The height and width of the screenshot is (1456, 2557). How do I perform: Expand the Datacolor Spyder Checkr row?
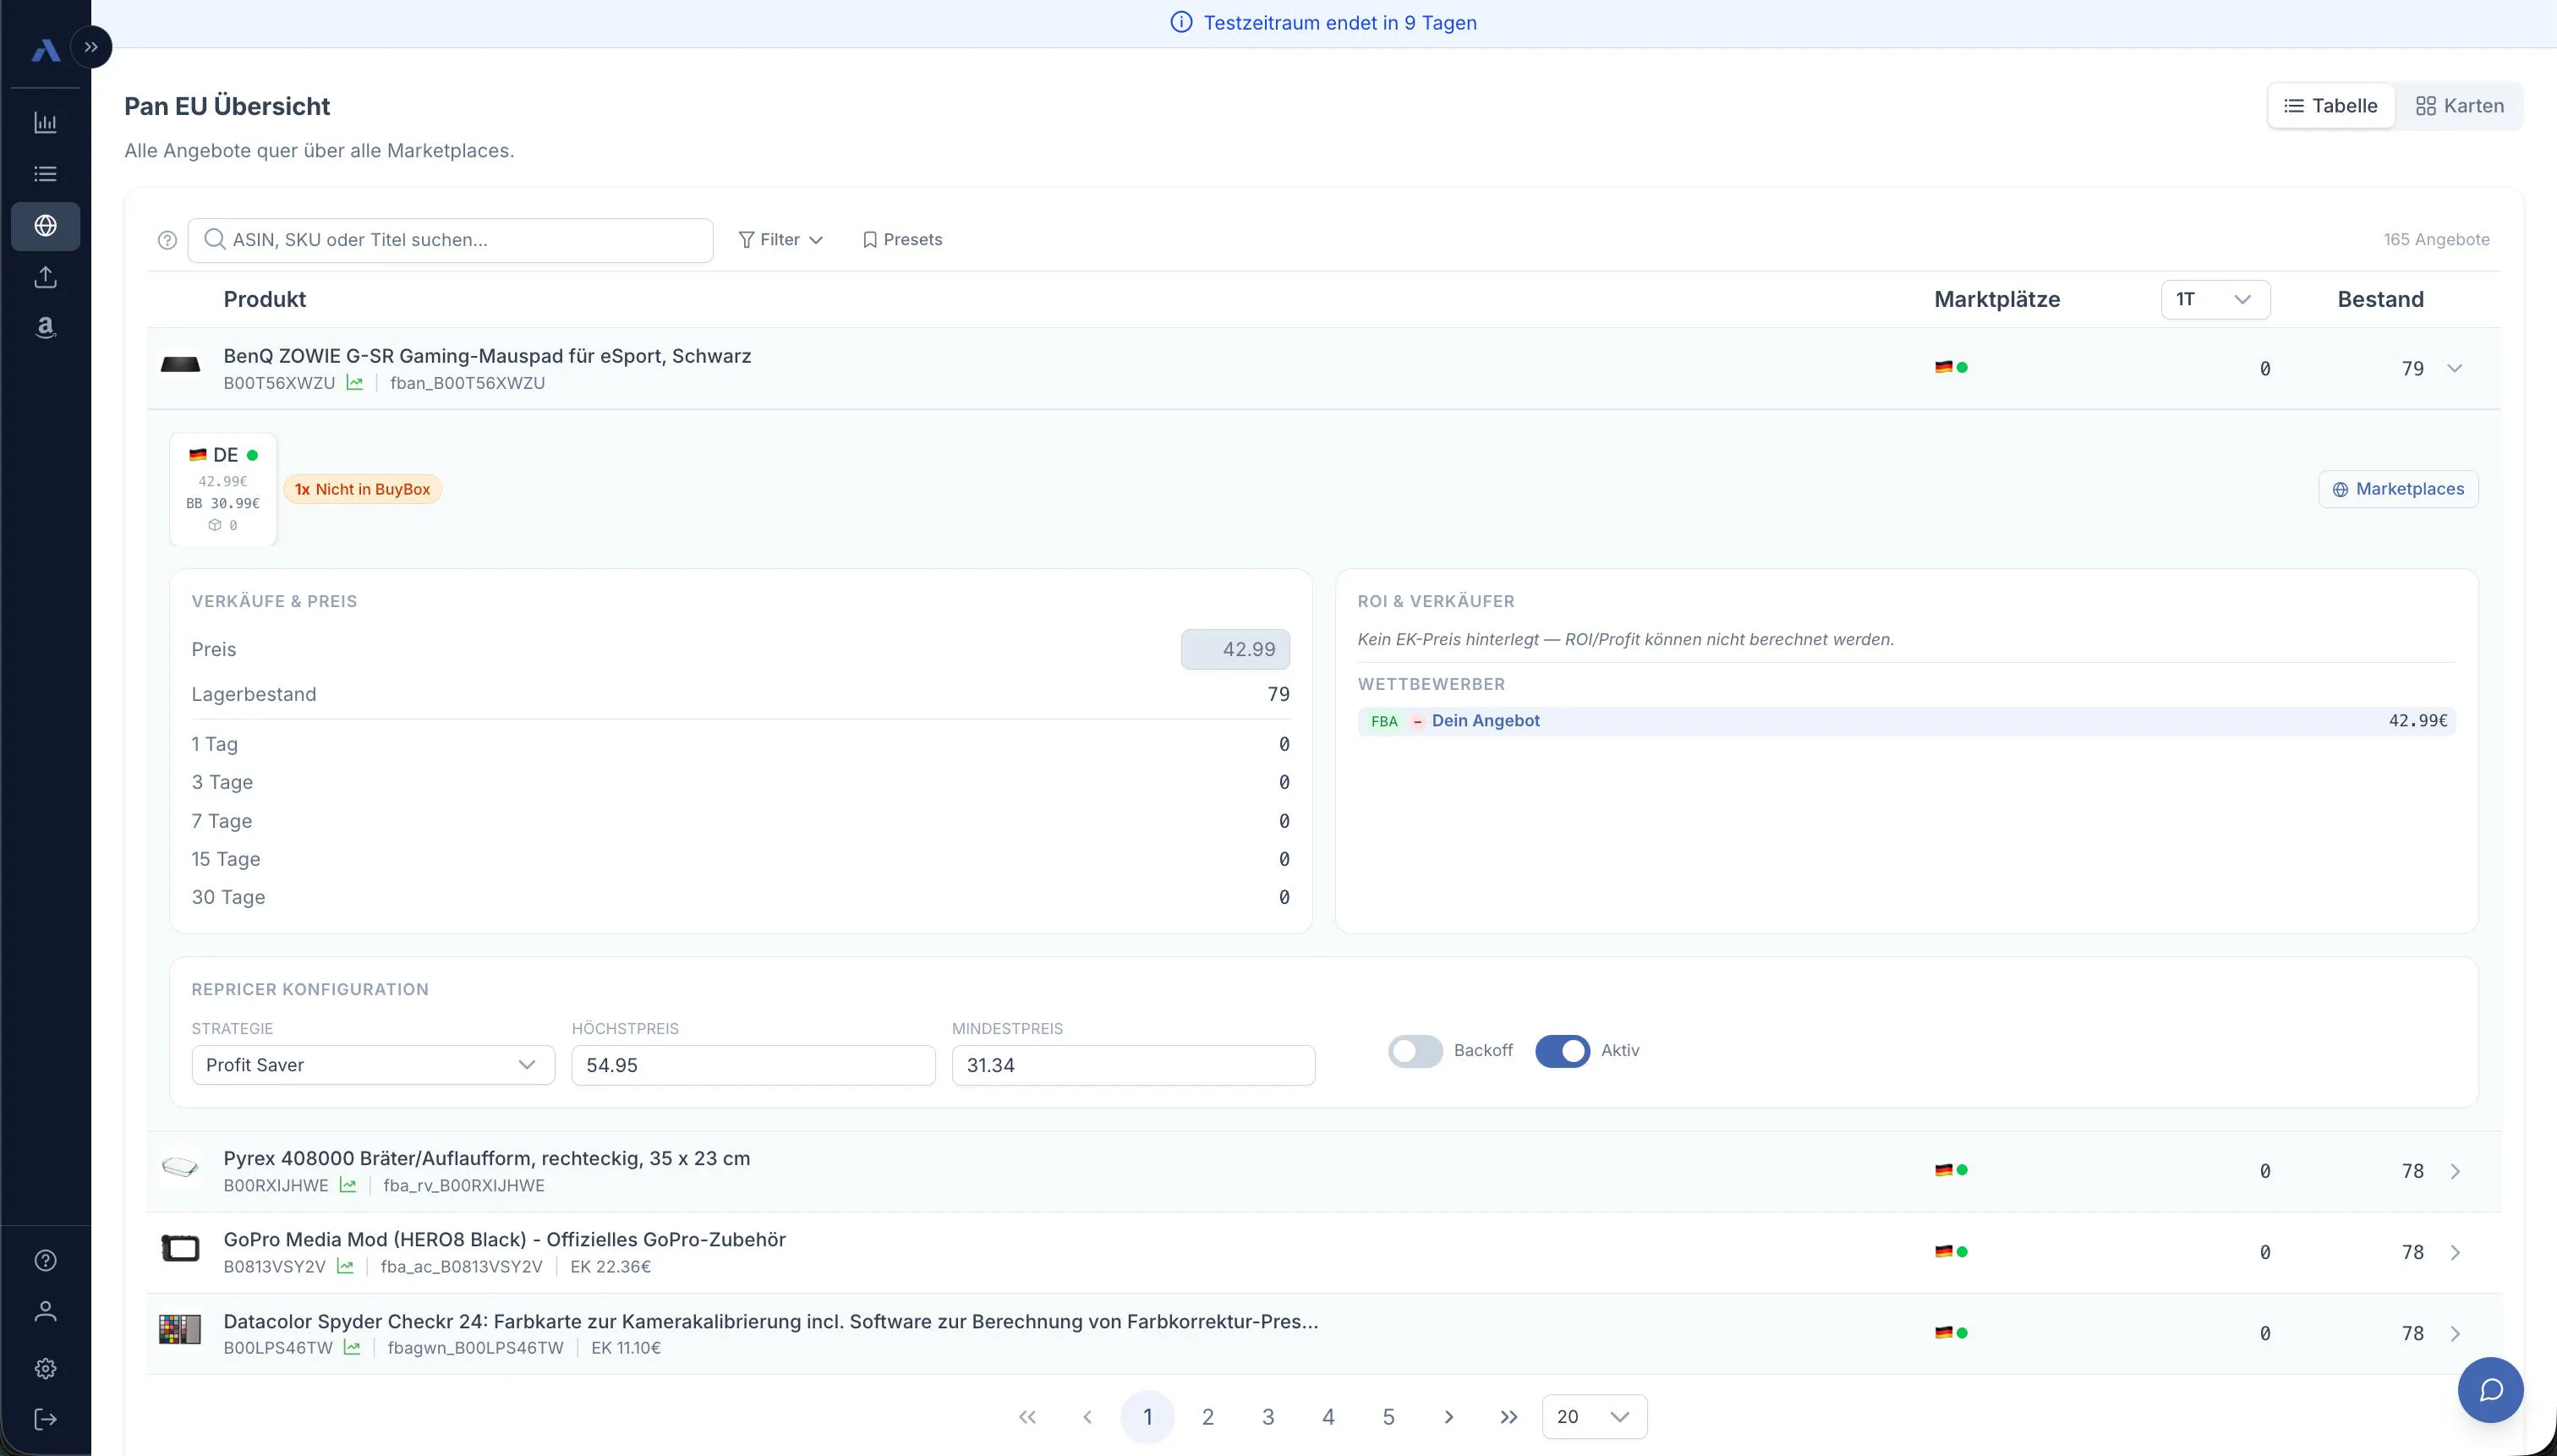2455,1334
